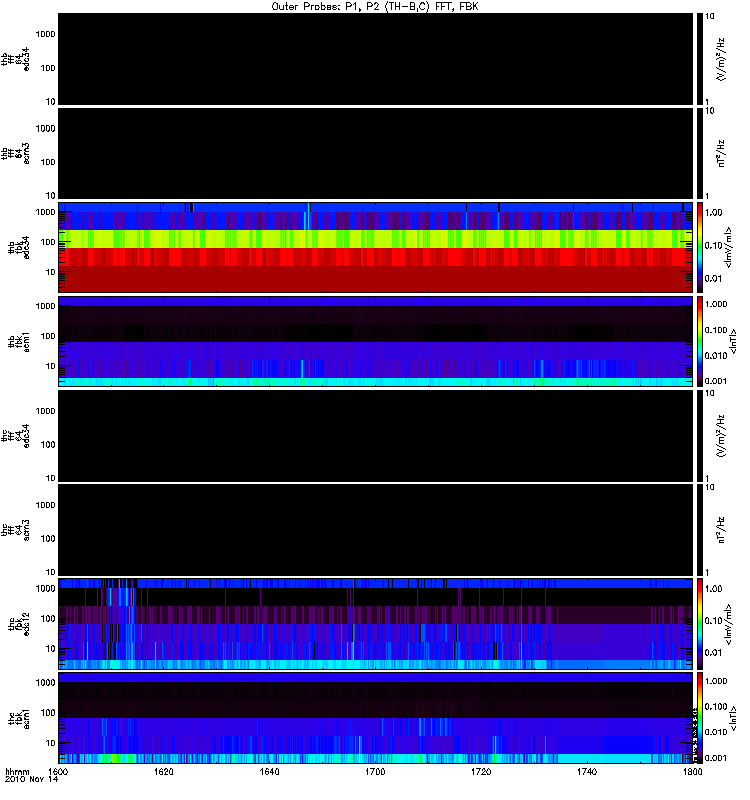Click the thb fff edc34 black spectrogram panel
Screen dimensions: 750x800
(x=376, y=59)
